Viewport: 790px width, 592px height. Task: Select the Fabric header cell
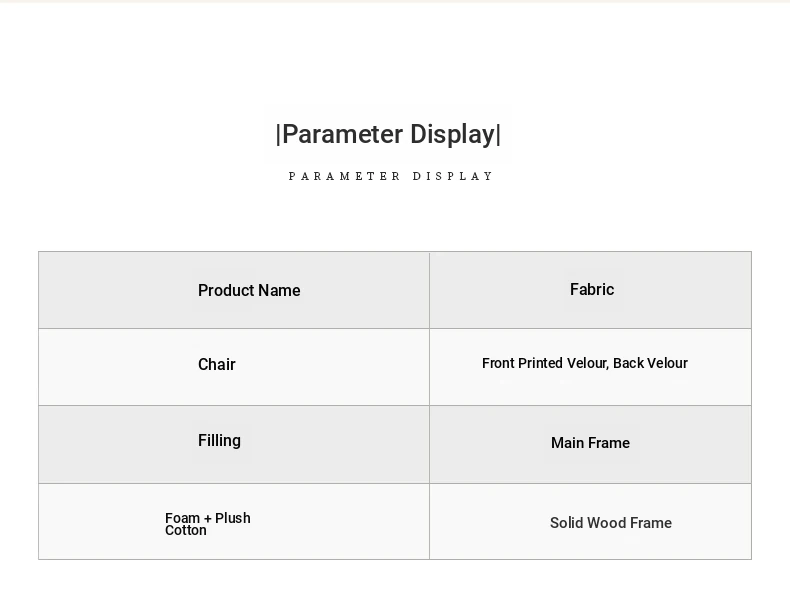(592, 289)
